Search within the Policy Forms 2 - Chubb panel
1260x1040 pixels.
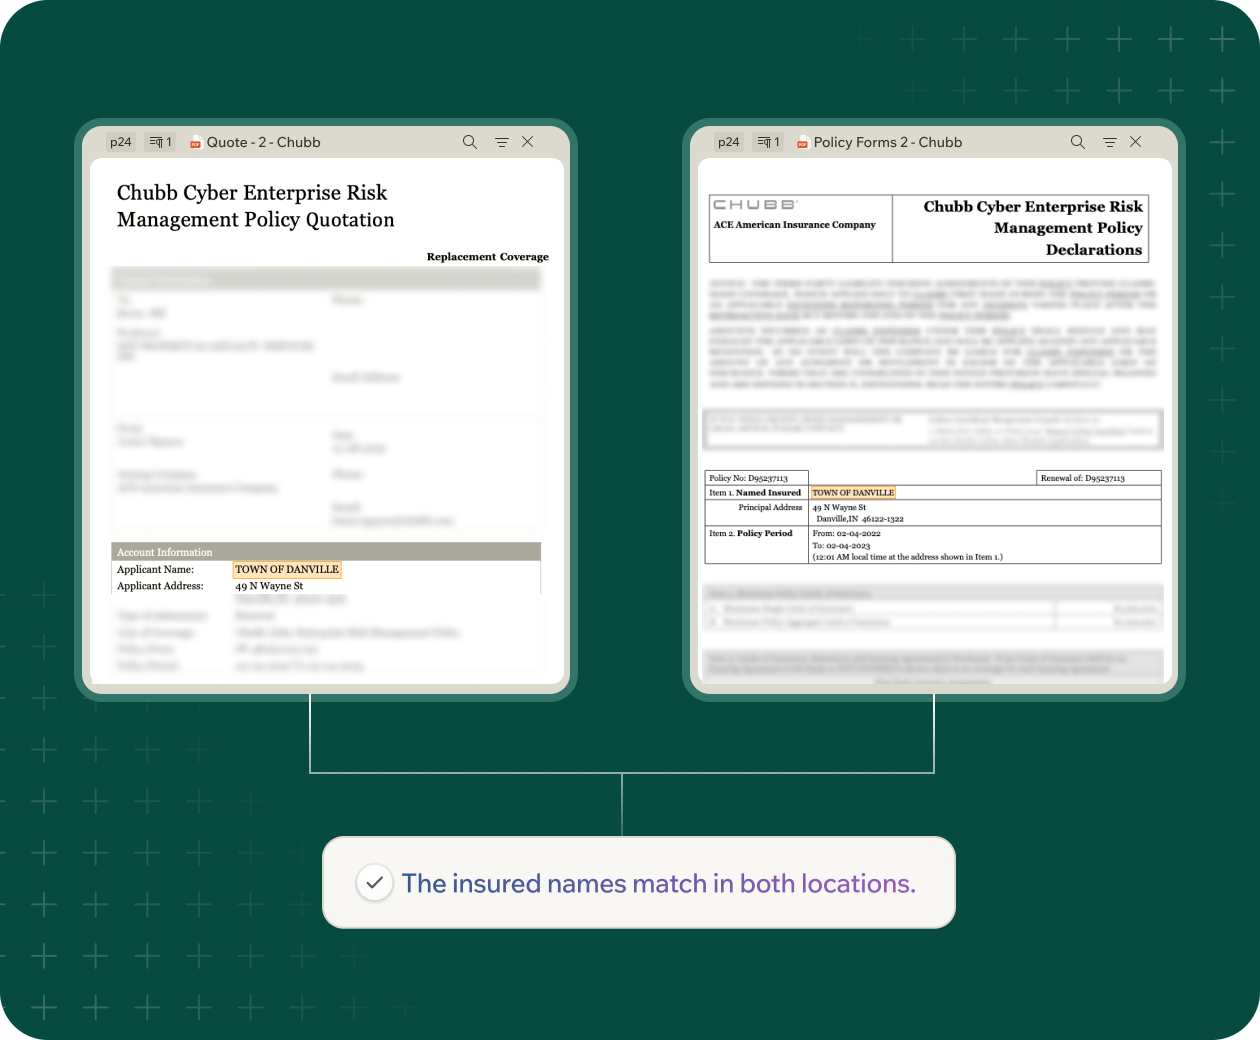coord(1077,142)
